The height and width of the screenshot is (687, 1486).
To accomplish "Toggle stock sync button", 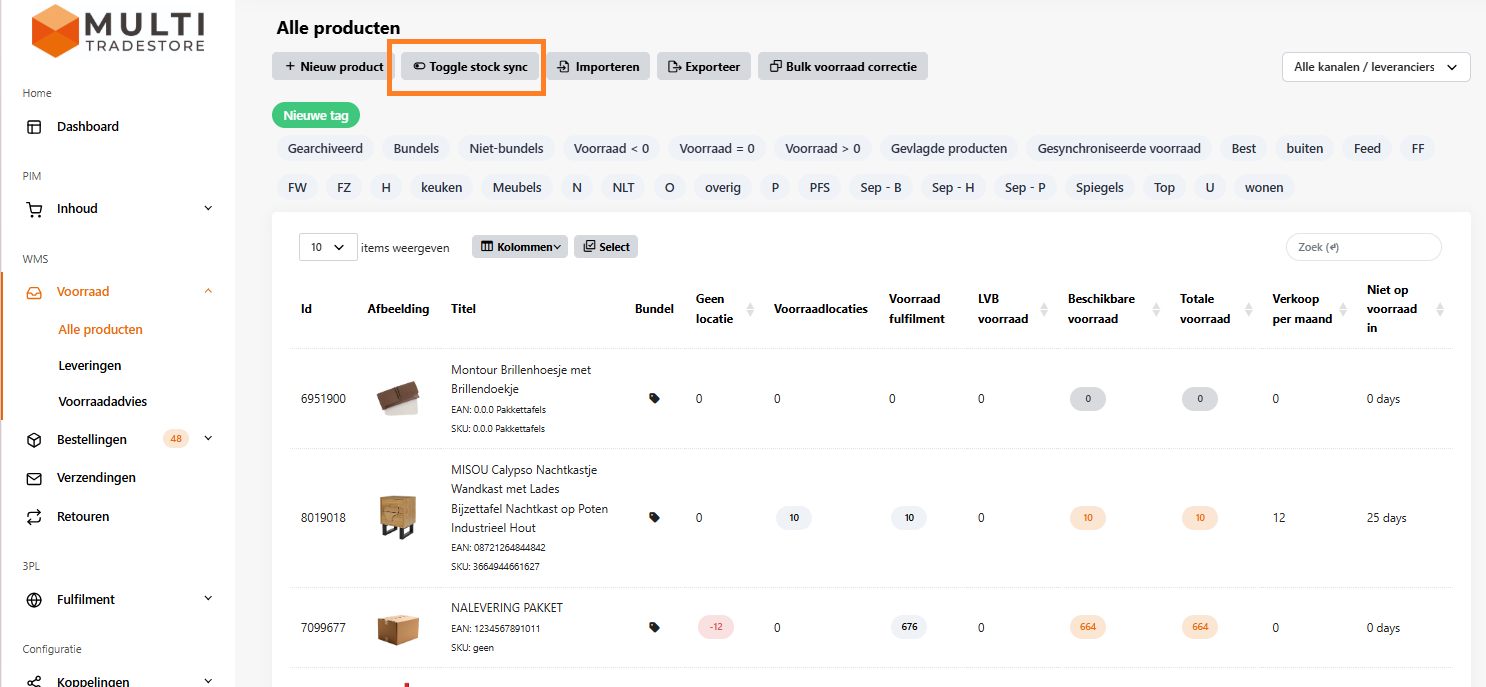I will [x=470, y=67].
